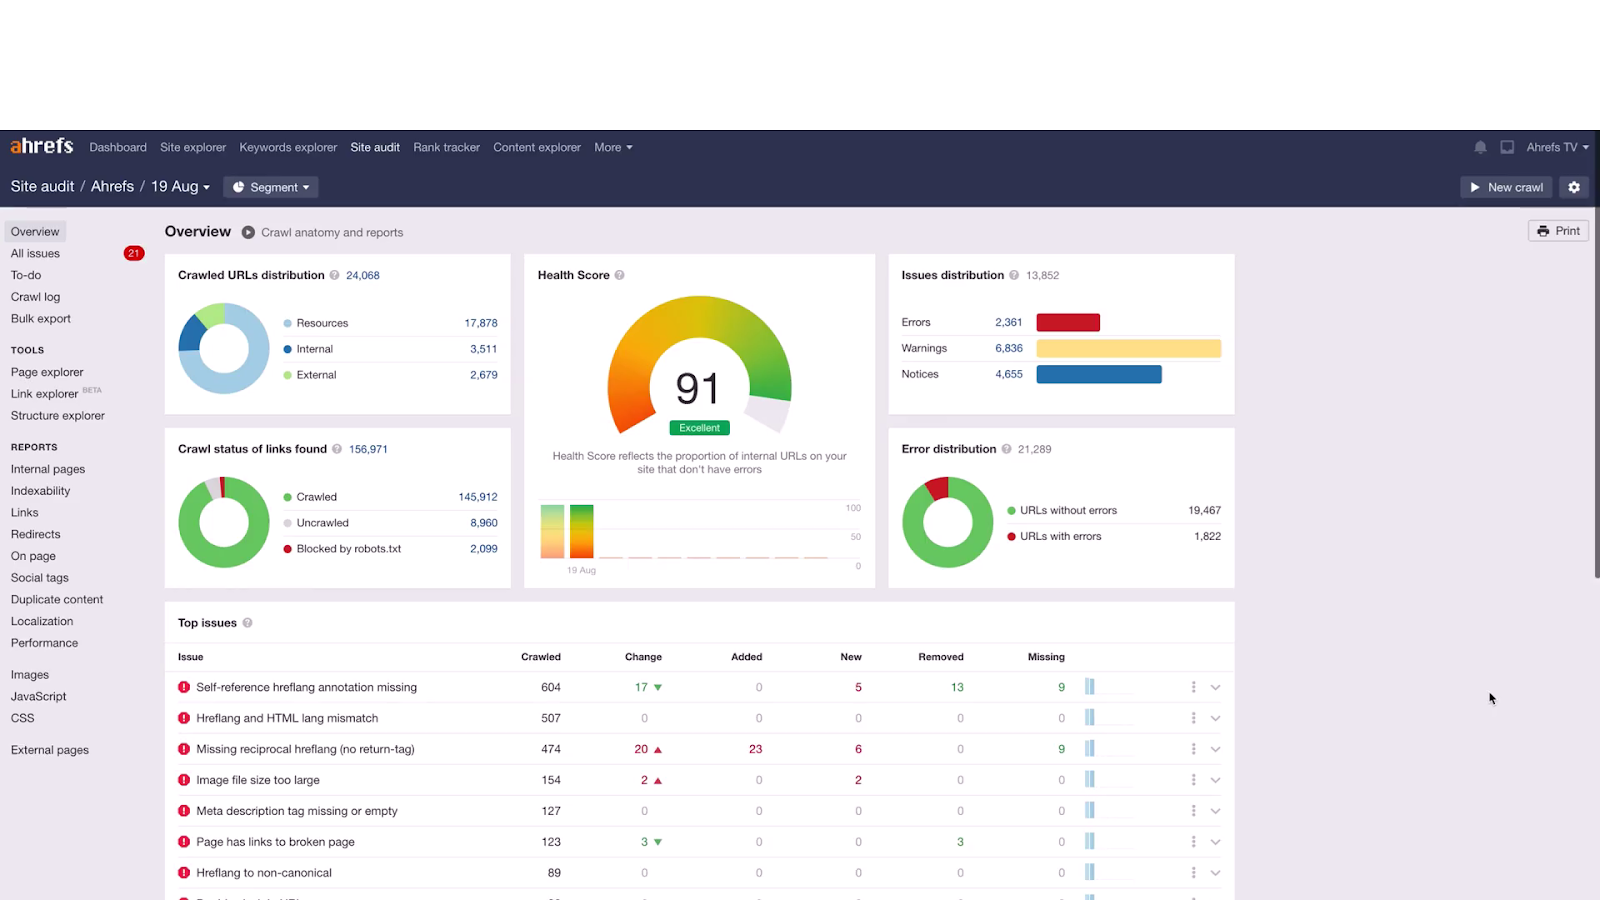This screenshot has width=1600, height=900.
Task: Click Ahrefs project in breadcrumb
Action: pos(112,186)
